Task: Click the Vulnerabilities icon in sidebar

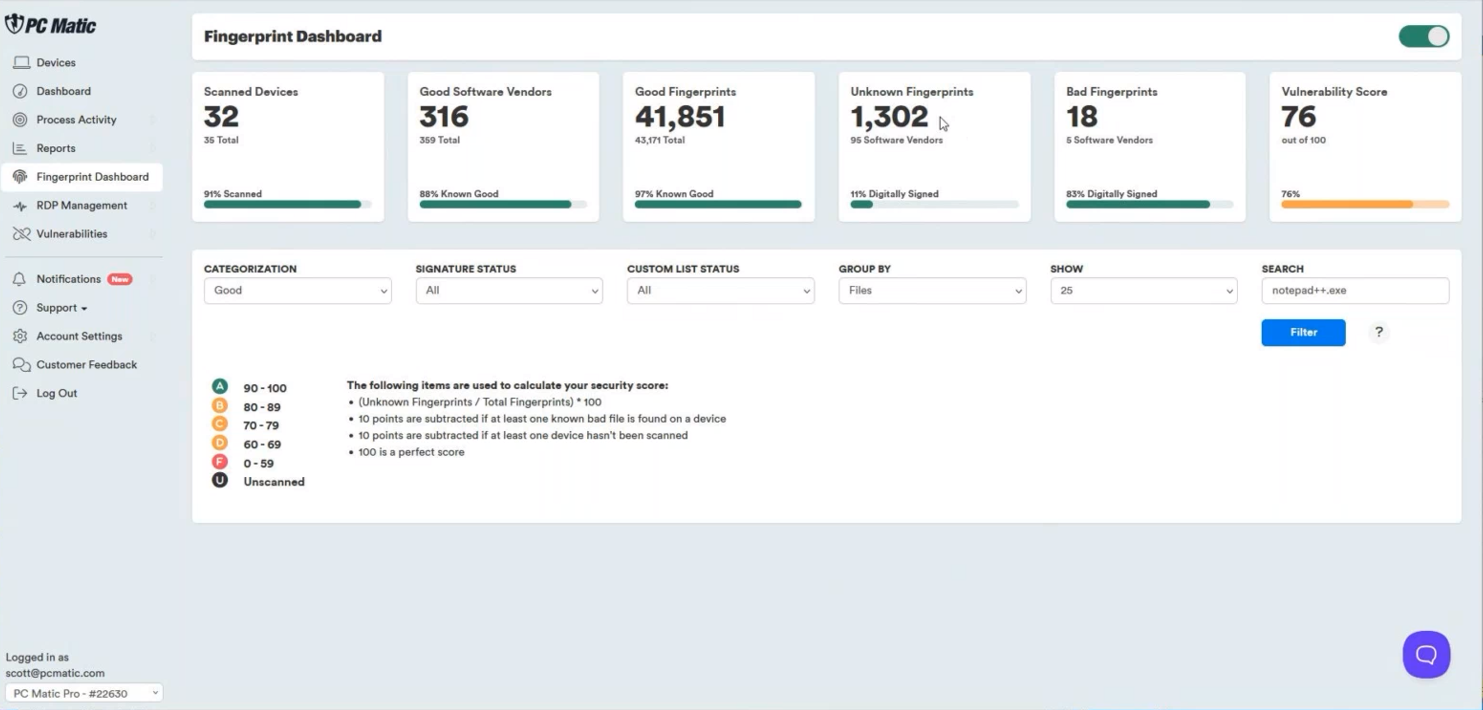Action: pyautogui.click(x=20, y=234)
